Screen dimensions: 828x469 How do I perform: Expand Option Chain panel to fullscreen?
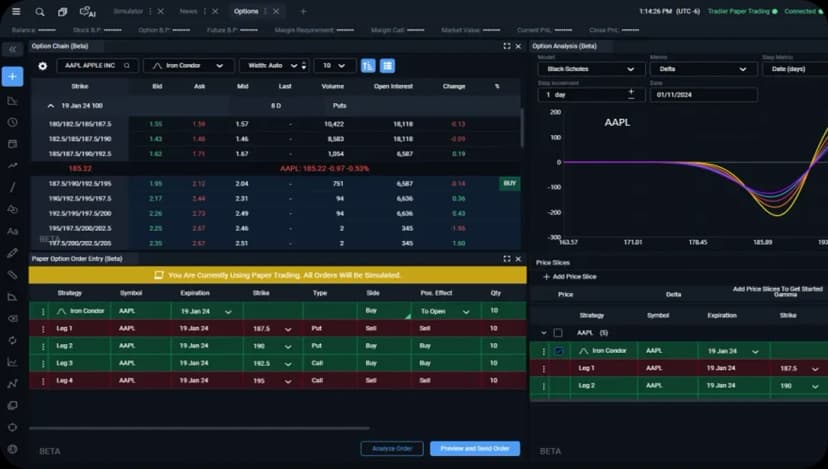507,46
